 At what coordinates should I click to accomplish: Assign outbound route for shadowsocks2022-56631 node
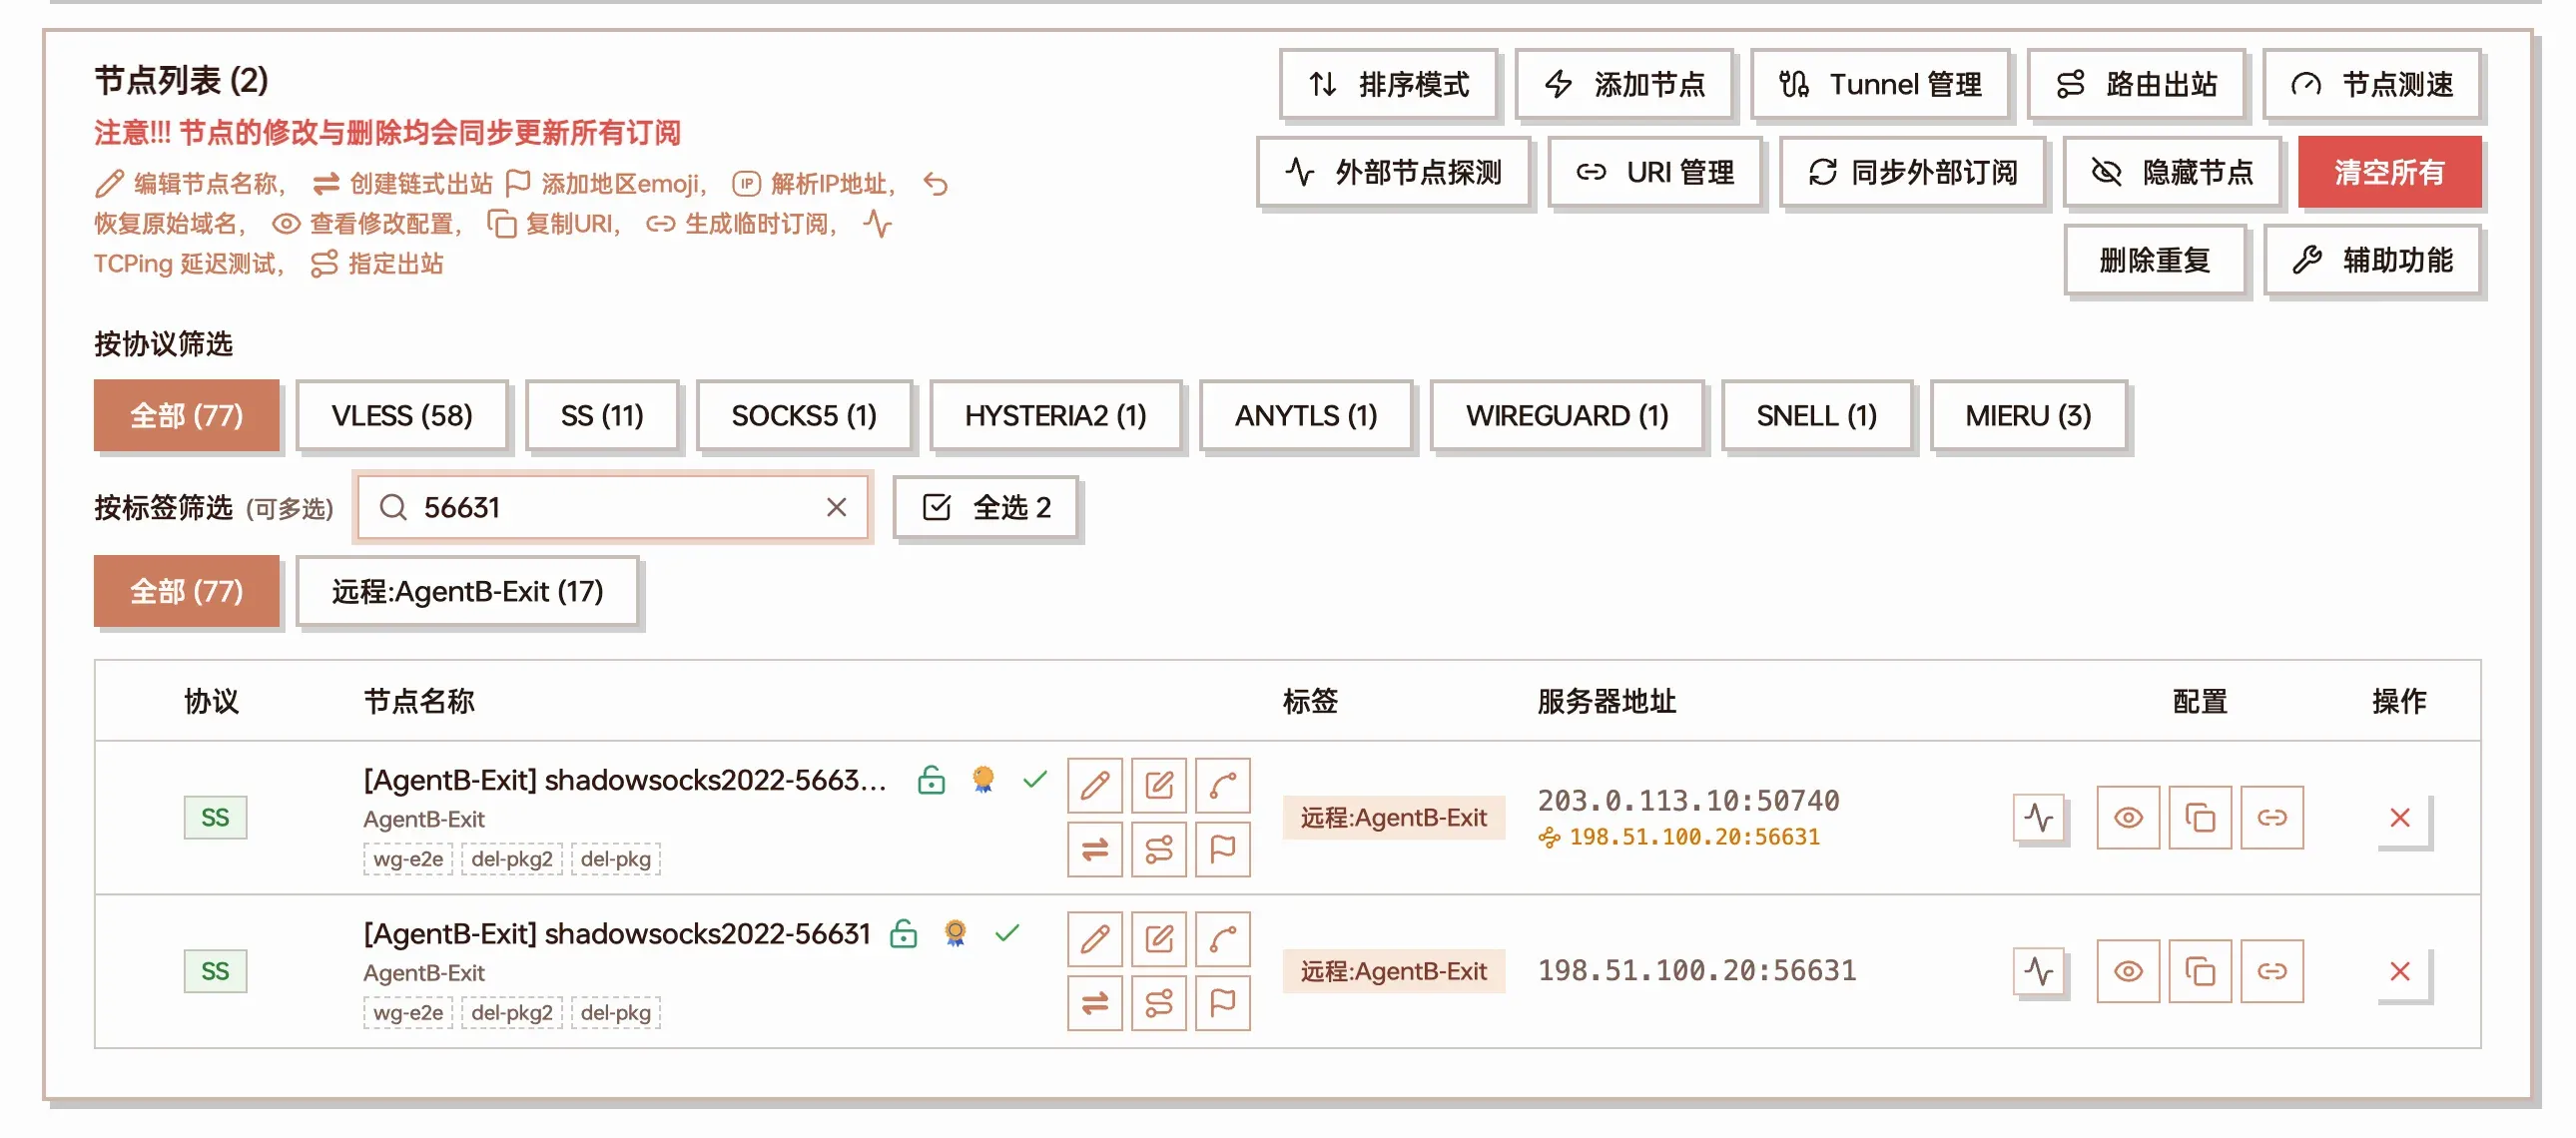(1158, 1003)
